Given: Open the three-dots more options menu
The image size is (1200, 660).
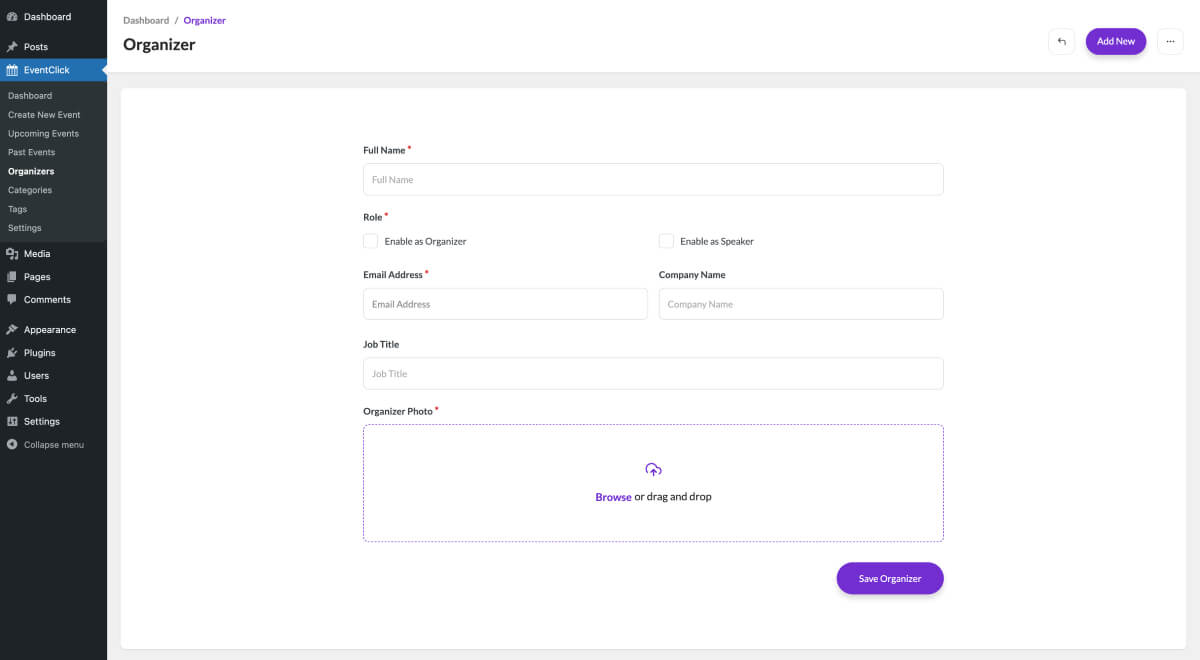Looking at the screenshot, I should pyautogui.click(x=1170, y=41).
